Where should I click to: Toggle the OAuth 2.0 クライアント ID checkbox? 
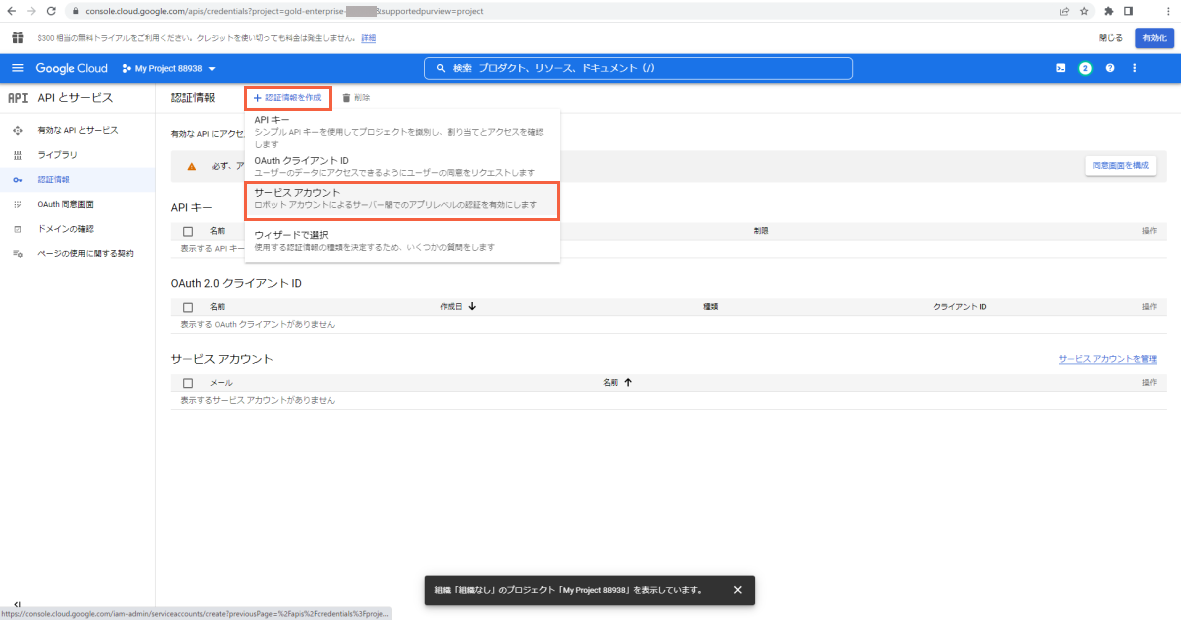(187, 307)
